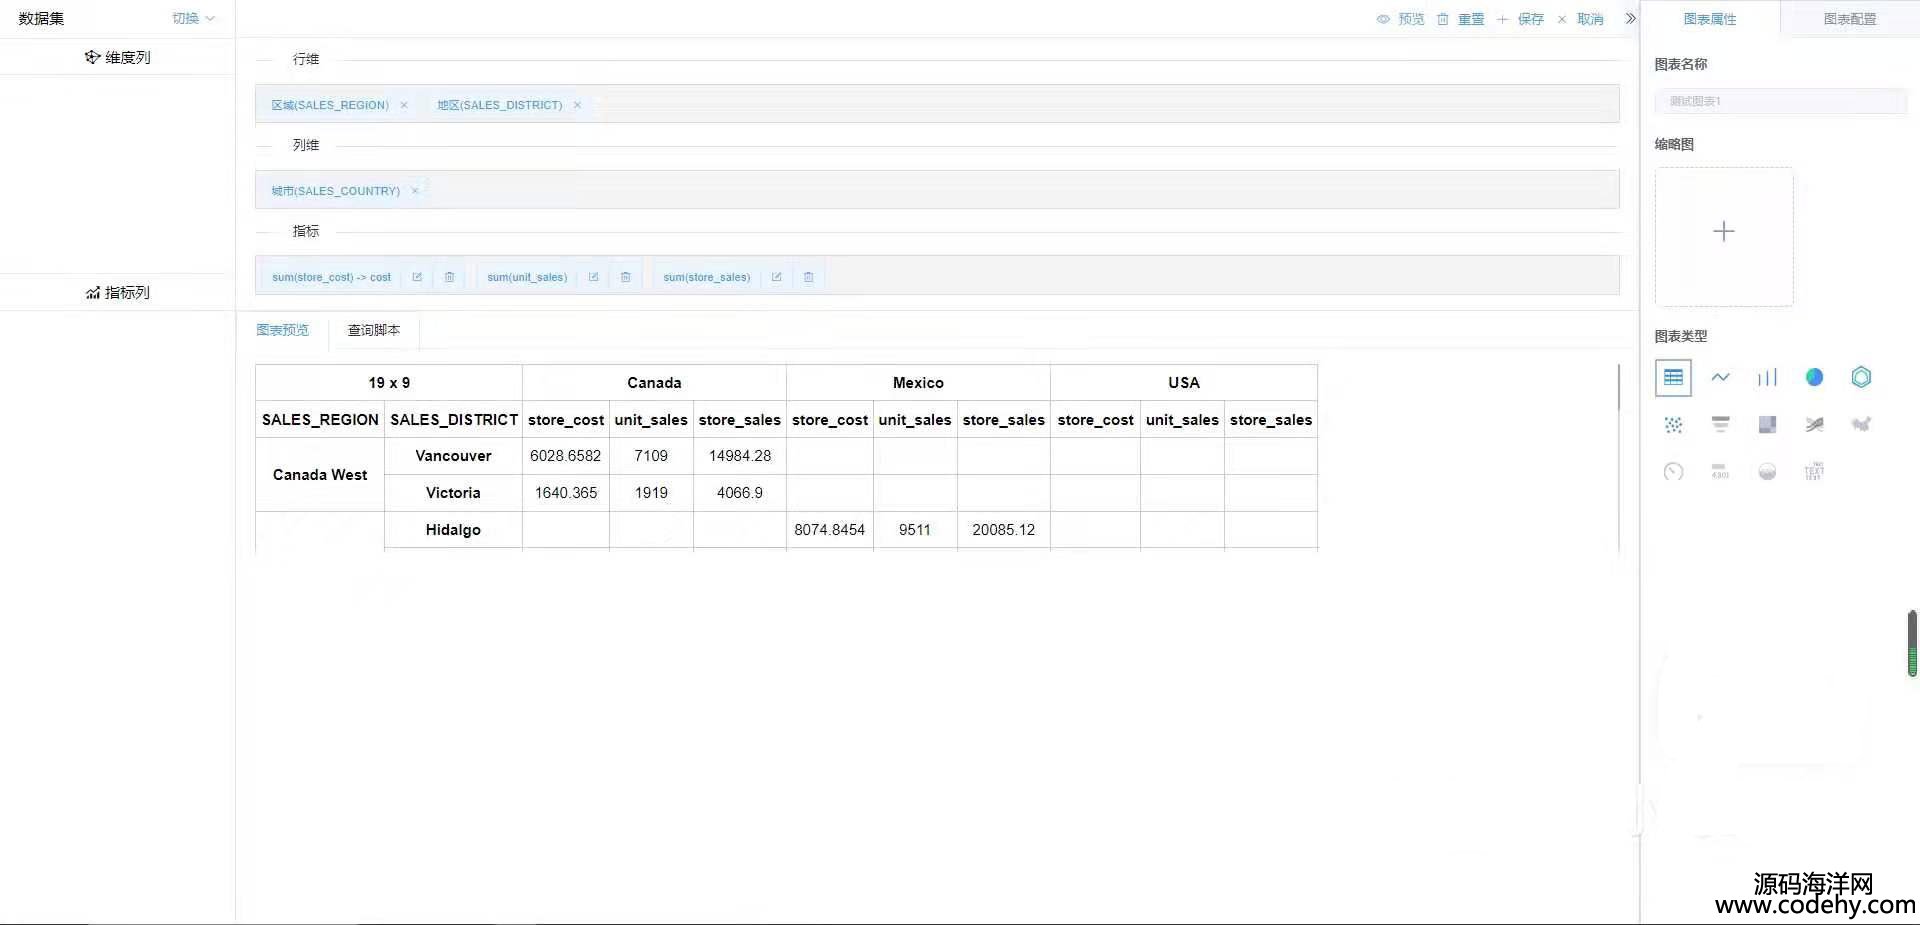Click the 预览 preview button
Viewport: 1920px width, 925px height.
point(1400,19)
